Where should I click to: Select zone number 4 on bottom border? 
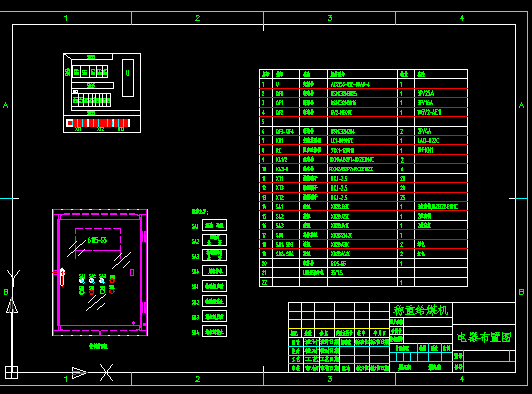(462, 379)
